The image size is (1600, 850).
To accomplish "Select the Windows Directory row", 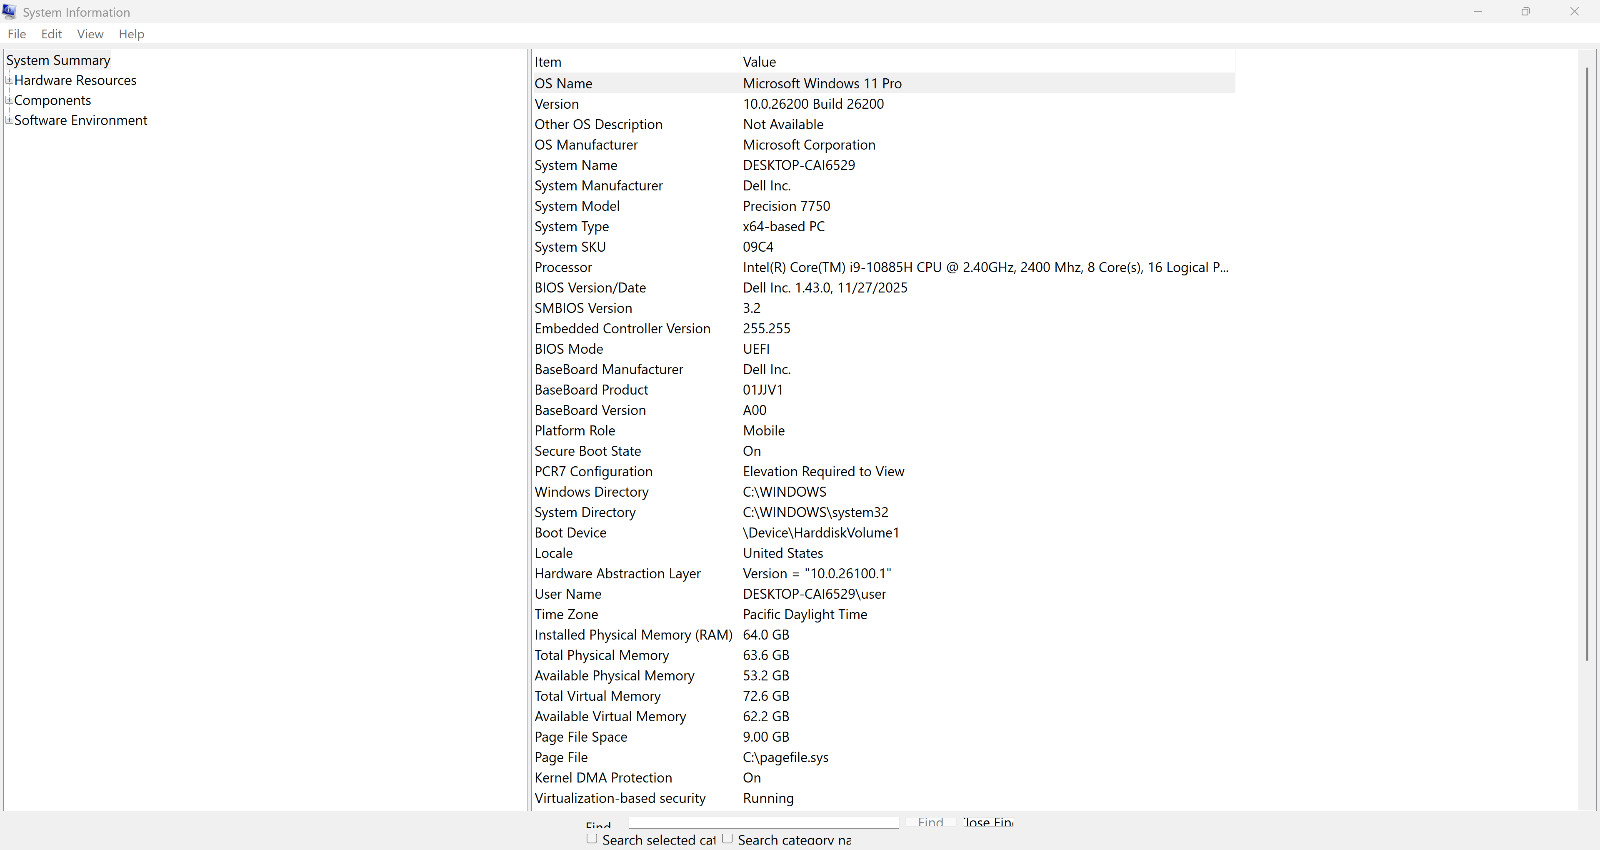I will click(x=884, y=492).
